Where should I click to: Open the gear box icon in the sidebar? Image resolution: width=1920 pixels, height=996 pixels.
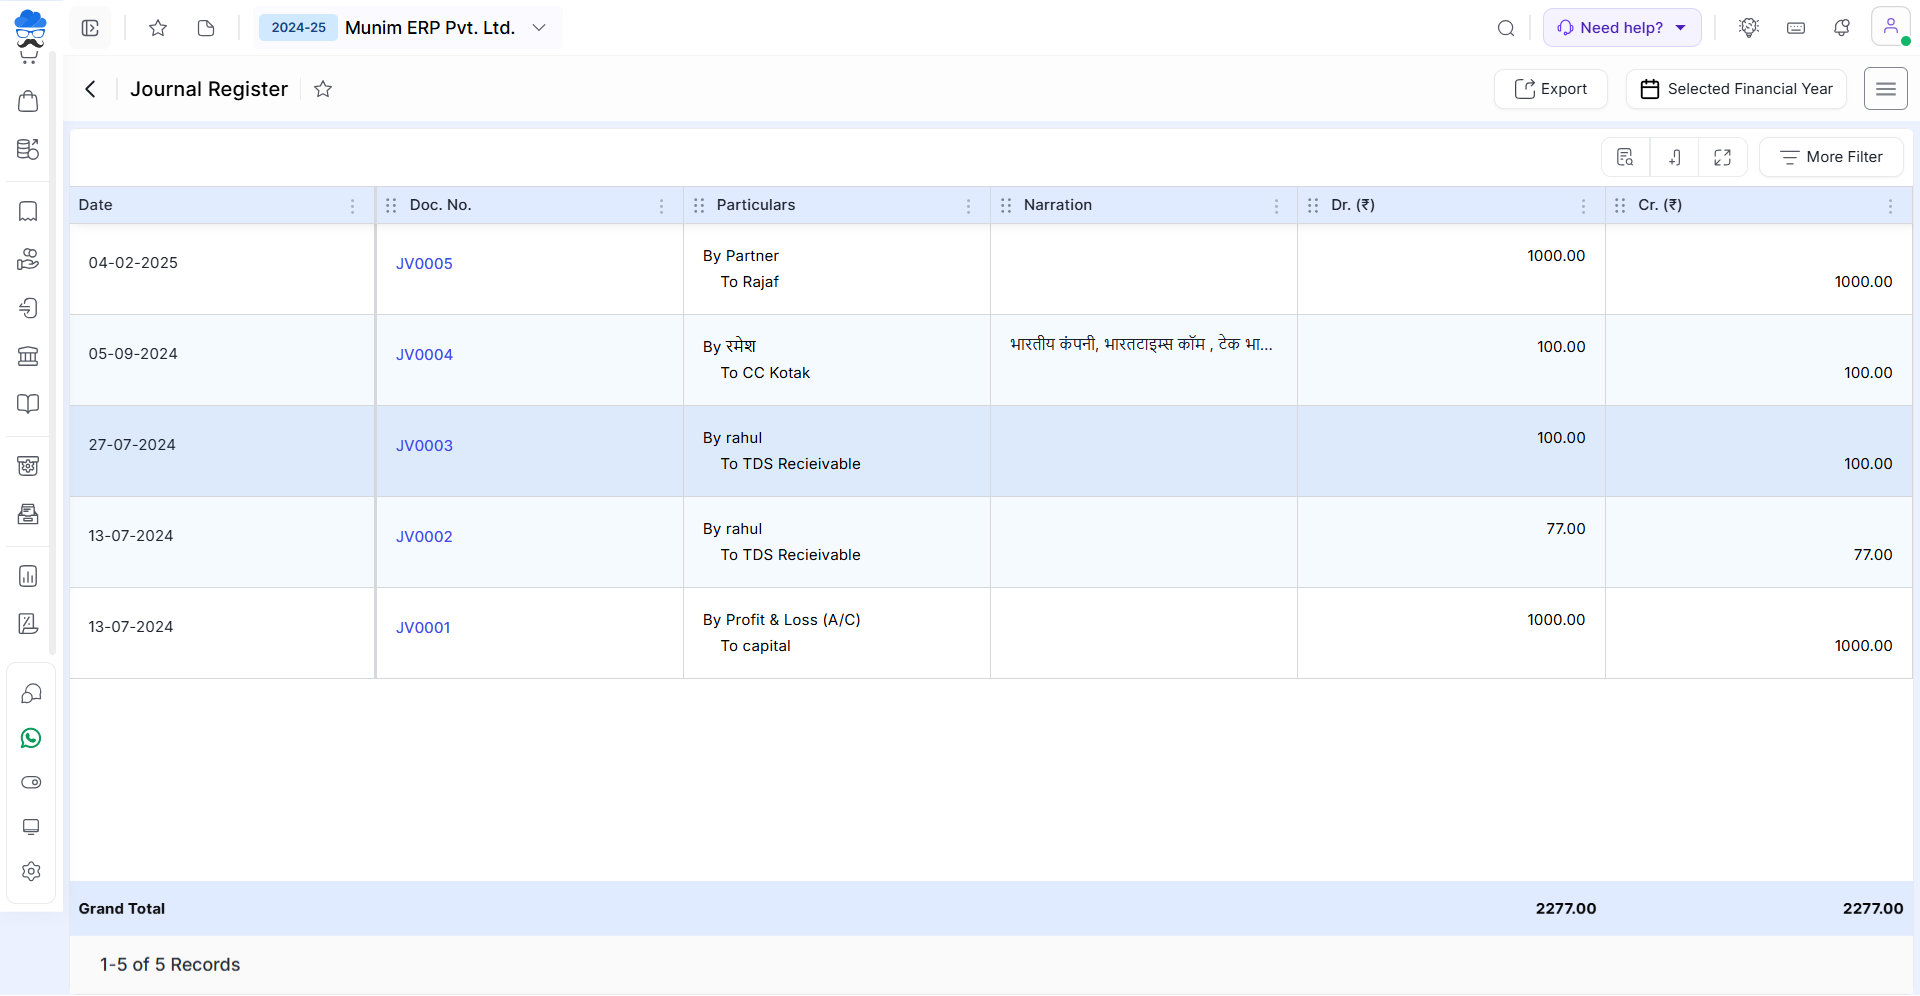[x=29, y=466]
